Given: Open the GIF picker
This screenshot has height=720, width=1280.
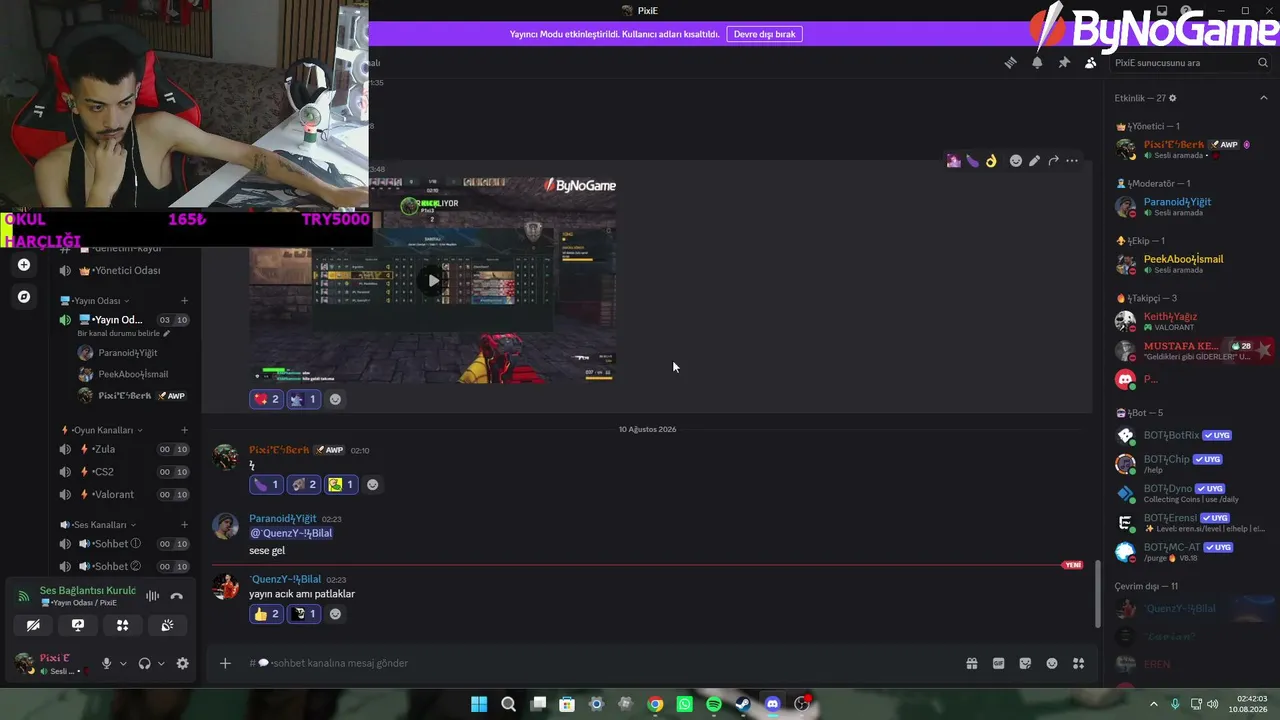Looking at the screenshot, I should tap(998, 663).
